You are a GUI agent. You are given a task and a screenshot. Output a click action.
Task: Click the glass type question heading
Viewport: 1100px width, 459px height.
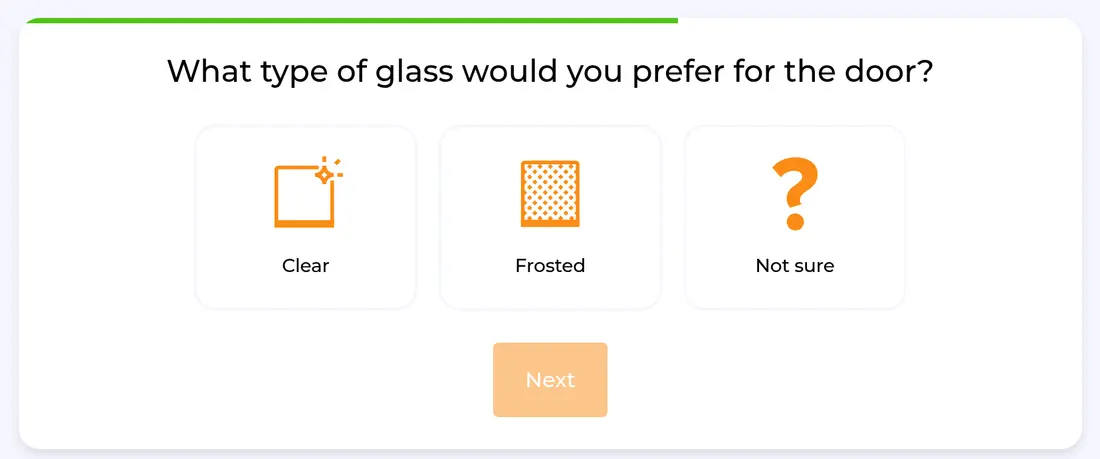point(550,72)
